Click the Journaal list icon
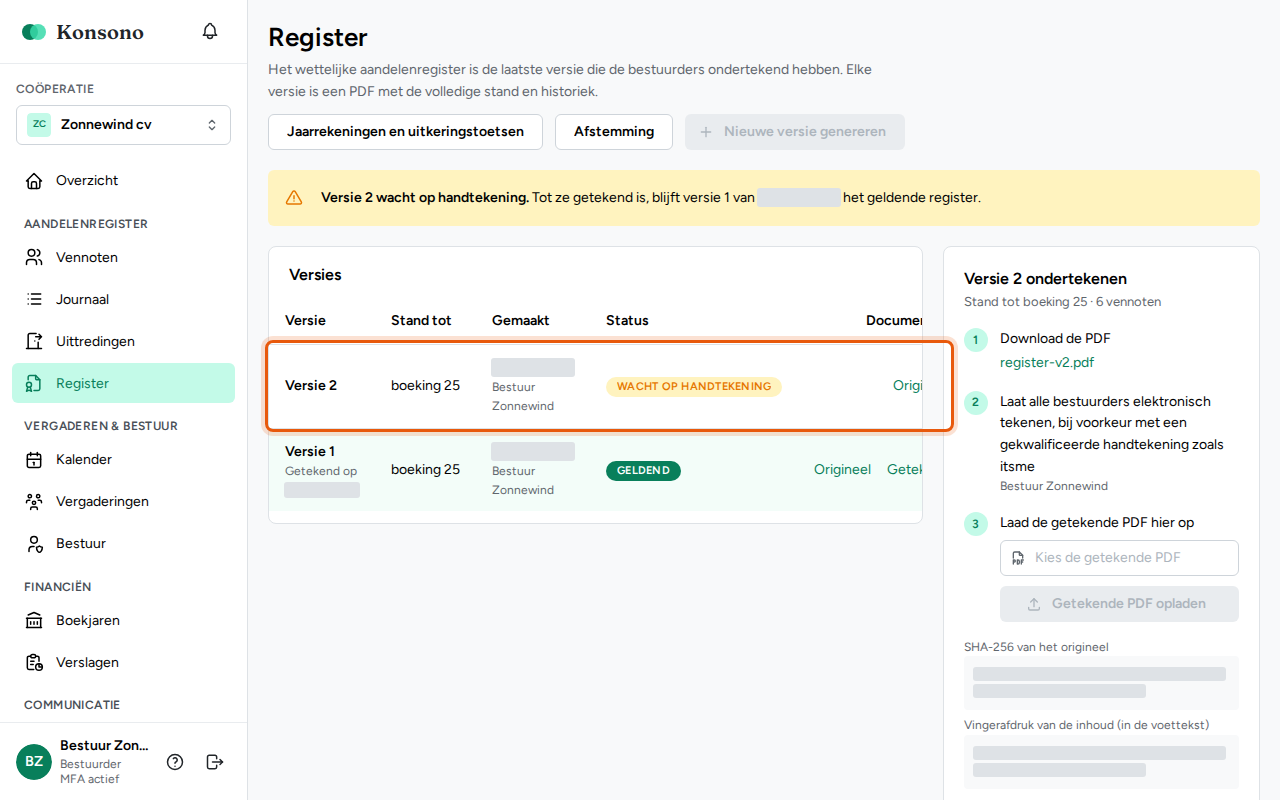1280x800 pixels. pos(35,300)
